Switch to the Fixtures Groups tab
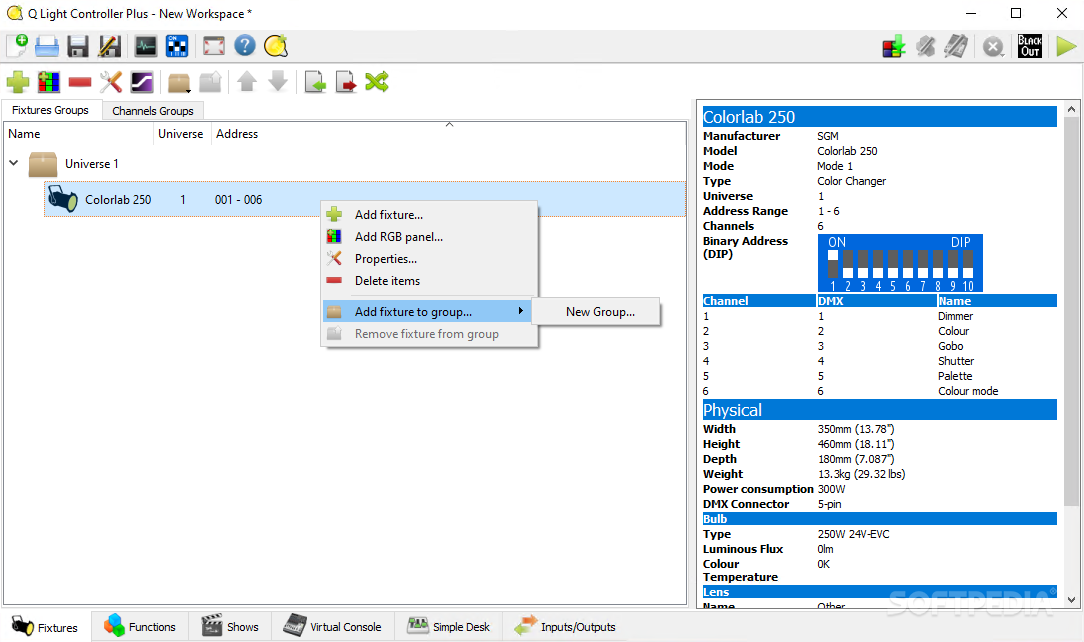 point(50,110)
